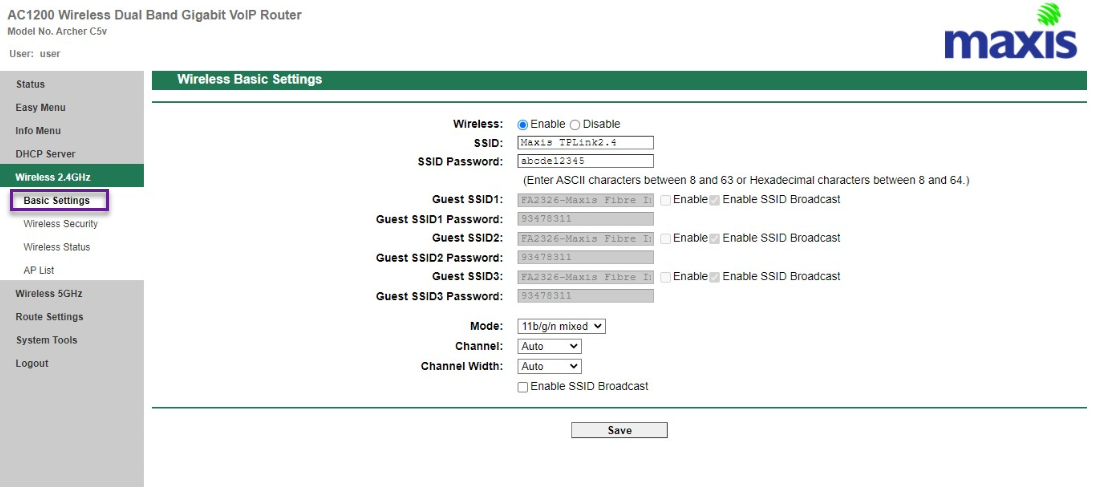Screen dimensions: 1096x487
Task: Click the SSID Password field
Action: (x=586, y=161)
